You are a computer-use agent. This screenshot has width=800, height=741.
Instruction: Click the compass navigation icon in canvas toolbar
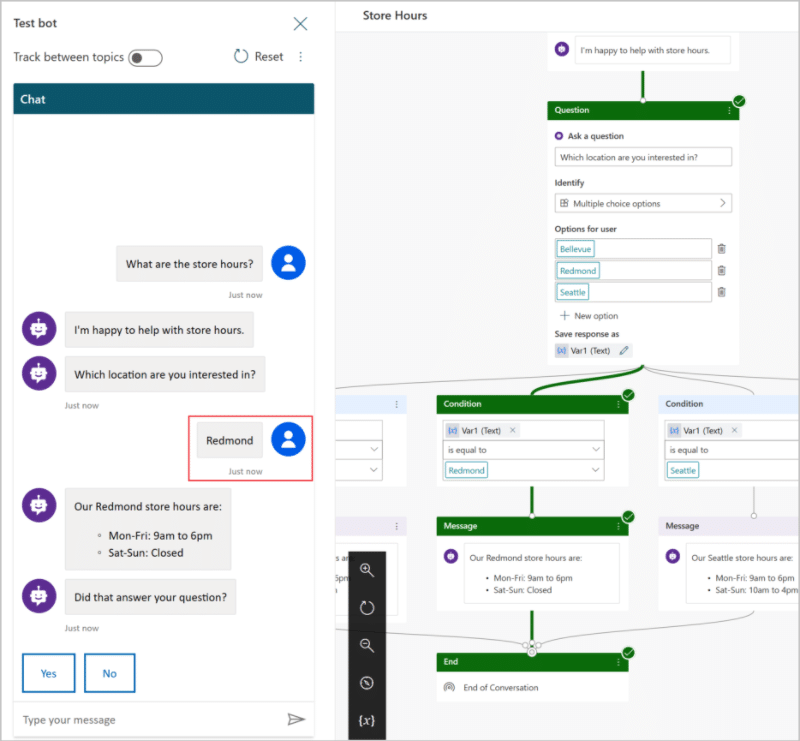click(x=367, y=683)
